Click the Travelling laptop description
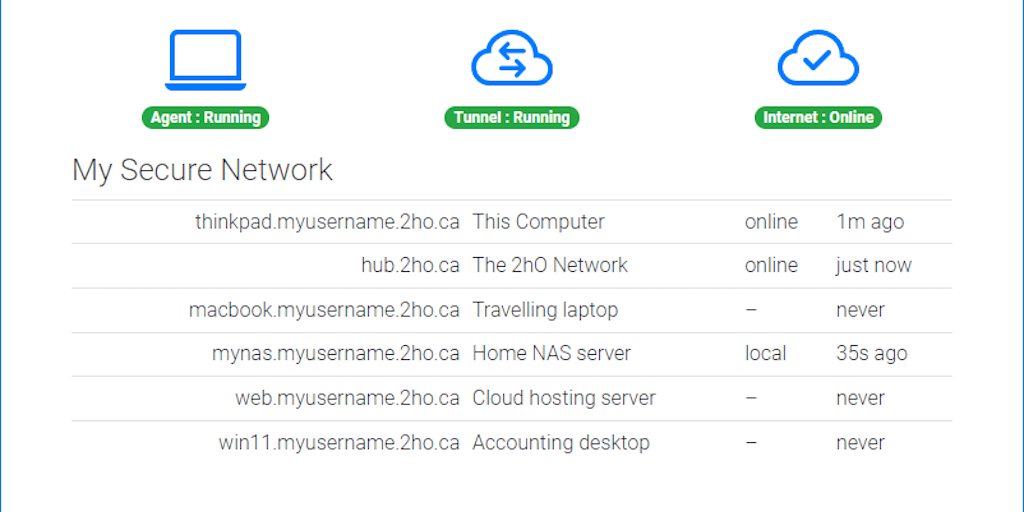1024x512 pixels. coord(545,310)
